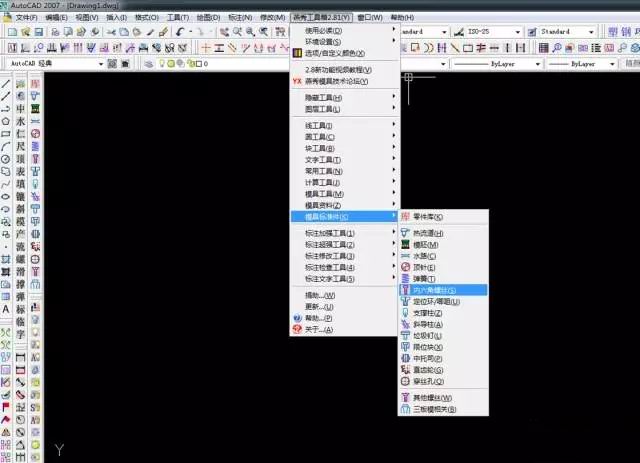Open the 格式(O) menu
Viewport: 640px width, 463px height.
point(147,18)
